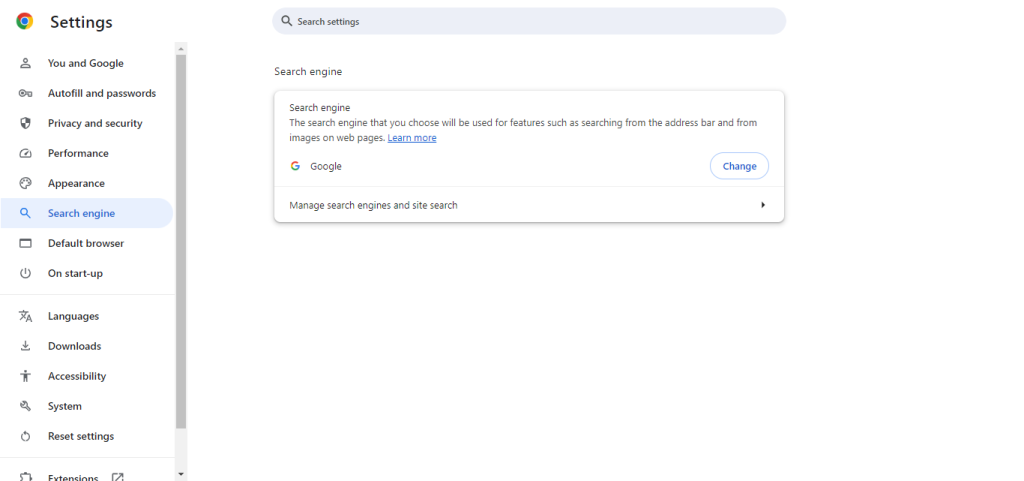Click the Google G logo
This screenshot has width=1024, height=481.
click(x=295, y=166)
